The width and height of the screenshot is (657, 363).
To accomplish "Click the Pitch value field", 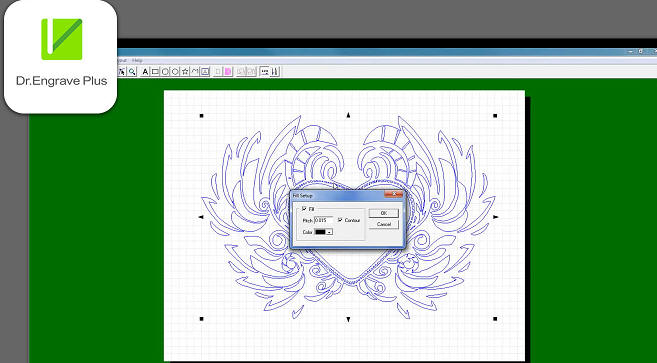I will [x=323, y=220].
